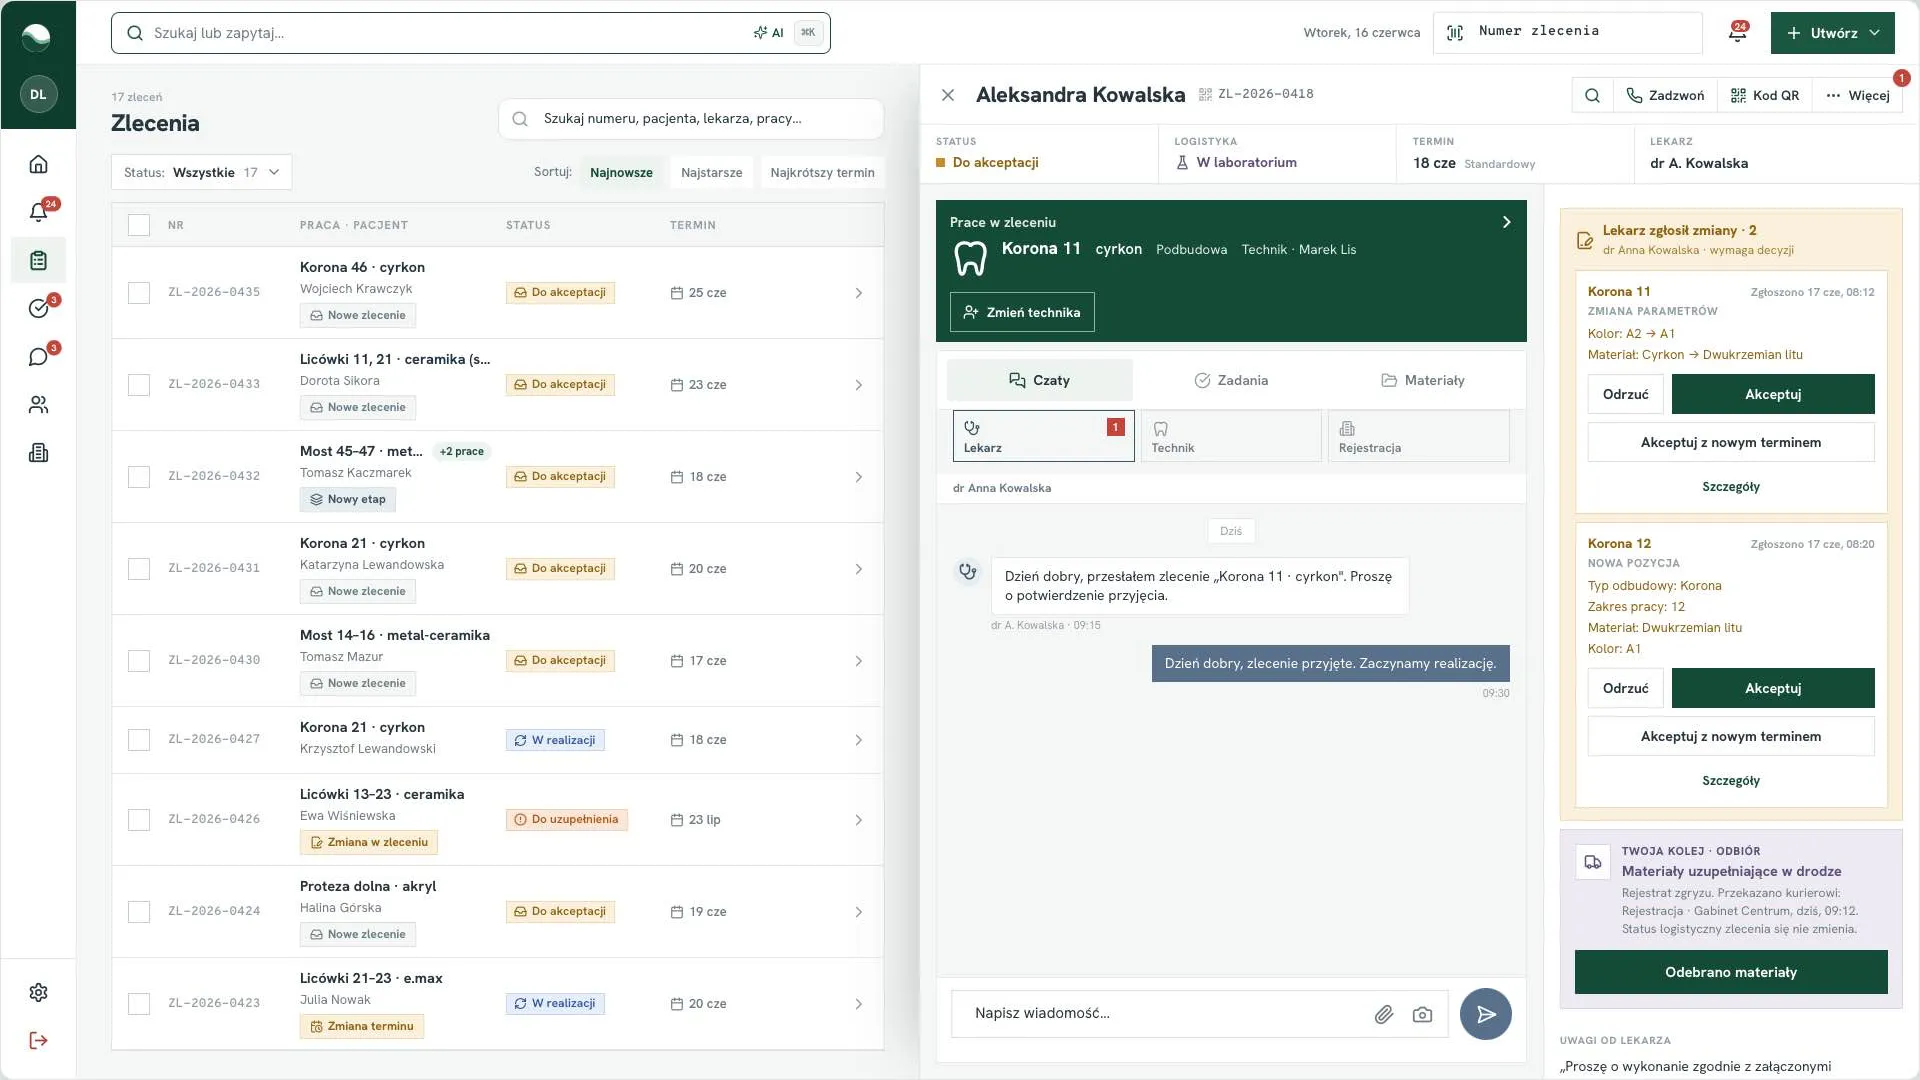1920x1080 pixels.
Task: Click the Numer zlecenia input field
Action: pyautogui.click(x=1568, y=33)
